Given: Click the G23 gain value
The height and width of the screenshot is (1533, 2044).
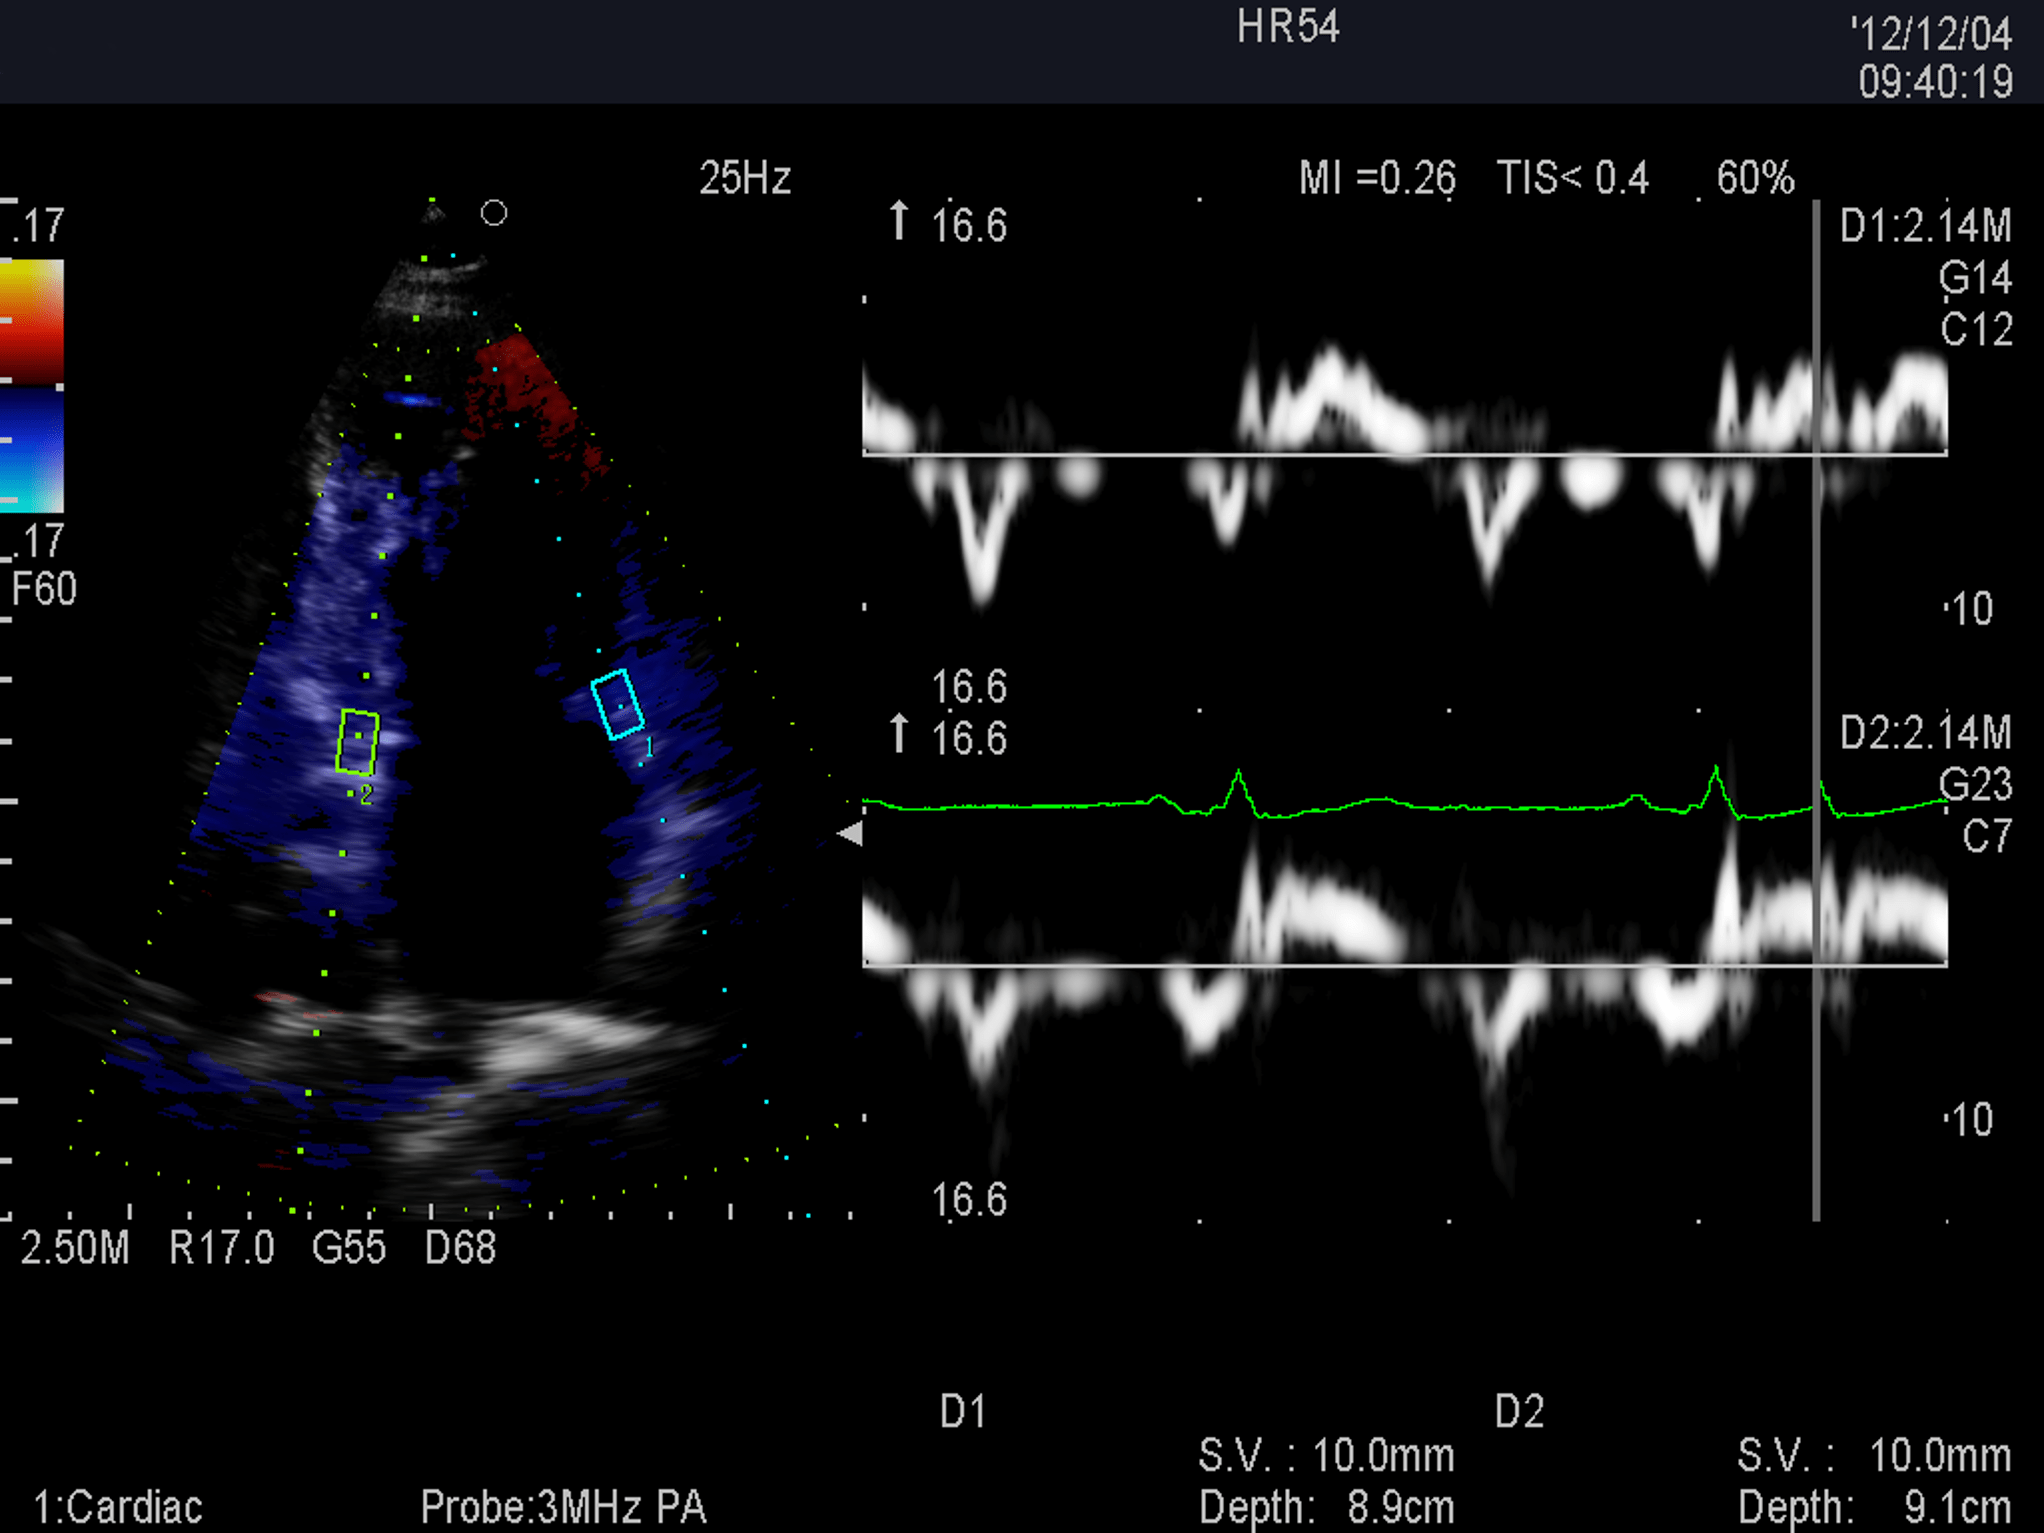Looking at the screenshot, I should coord(1975,785).
